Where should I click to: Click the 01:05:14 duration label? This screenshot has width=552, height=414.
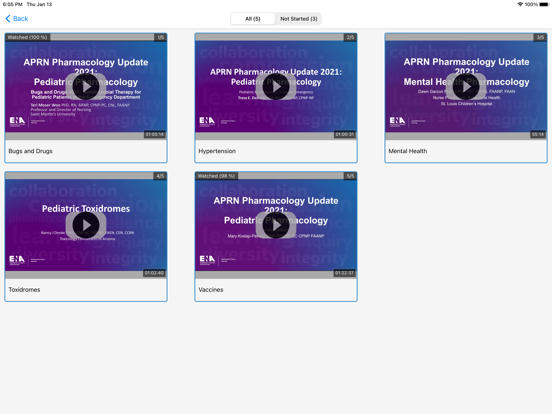[x=155, y=134]
